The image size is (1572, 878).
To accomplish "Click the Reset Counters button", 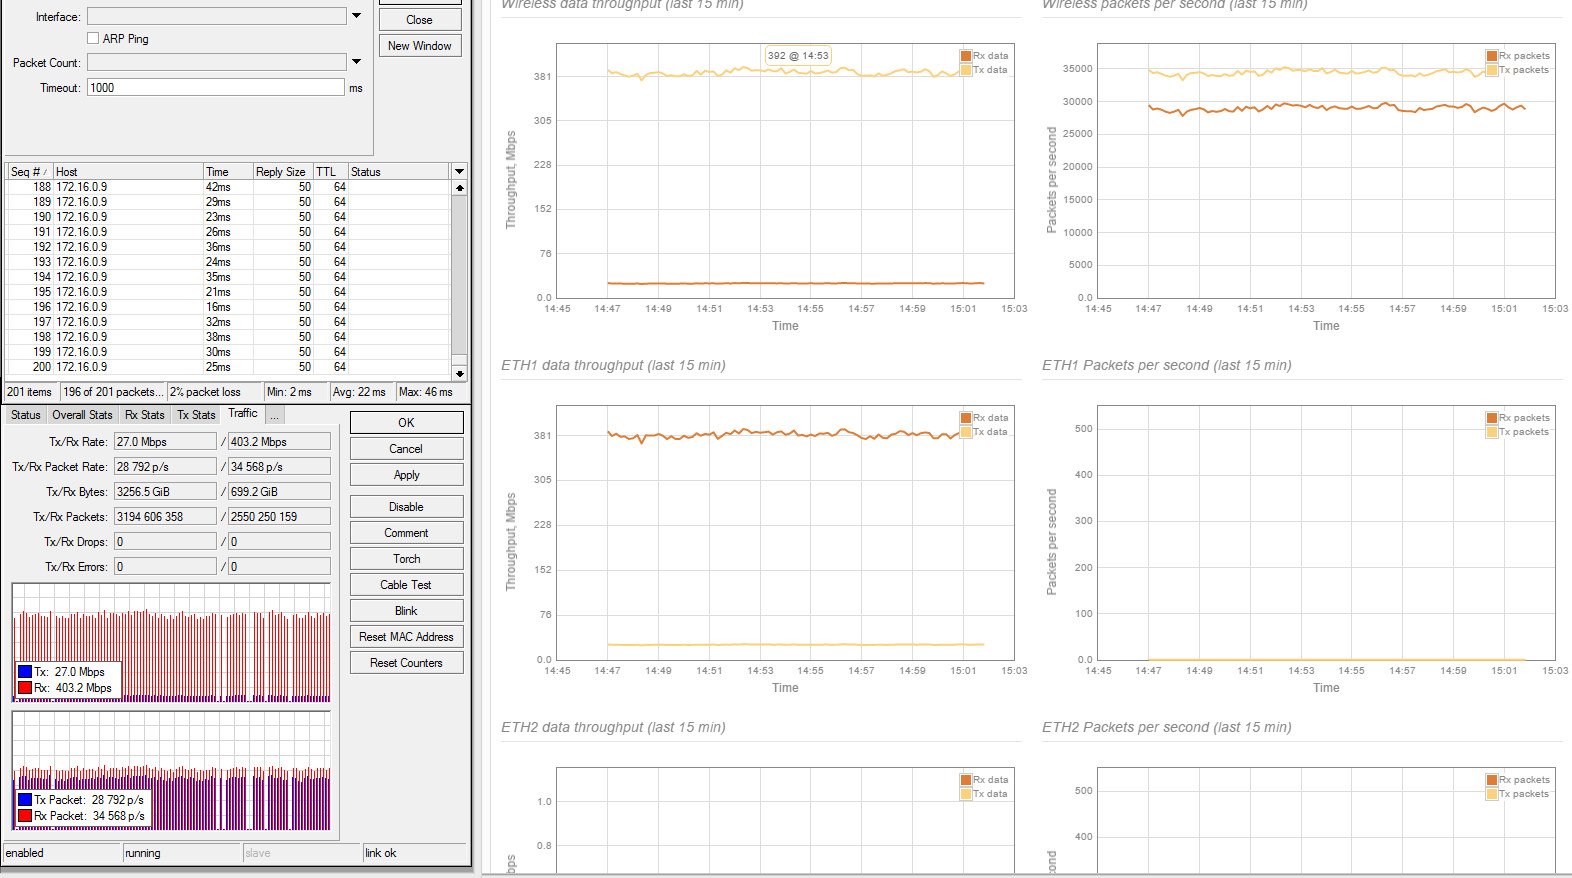I will 406,663.
